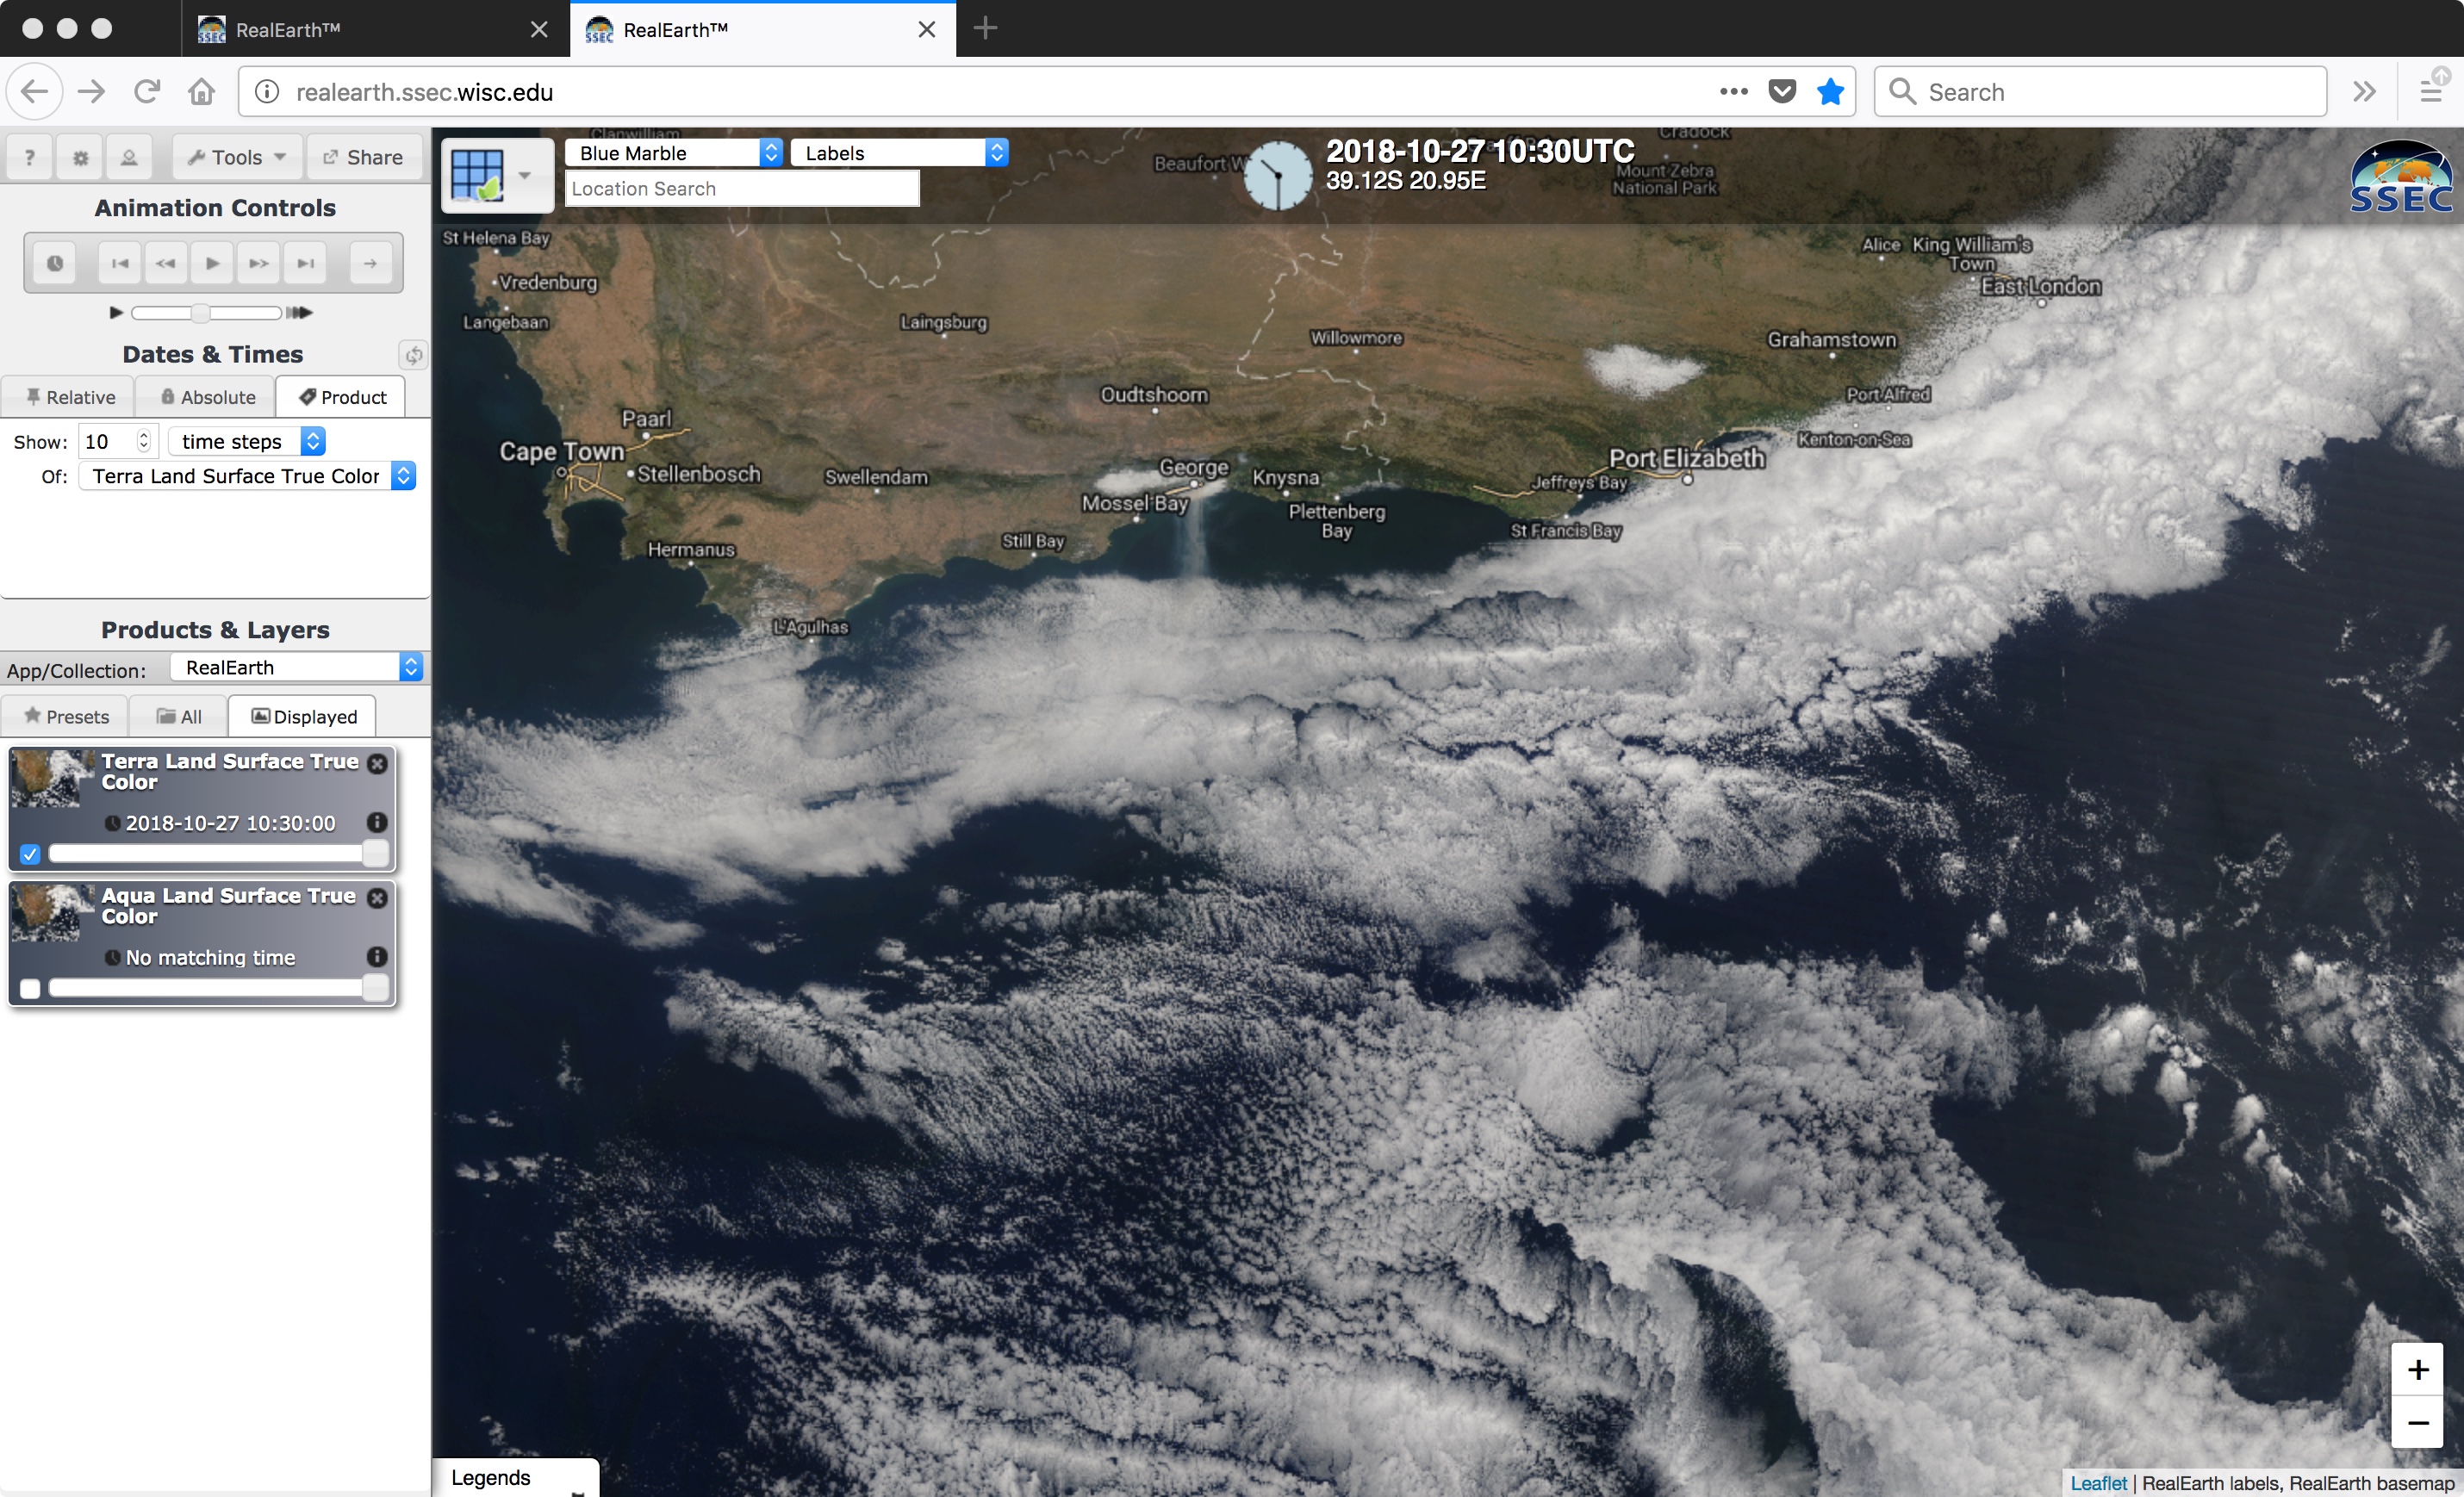Click the animation play button
Image resolution: width=2464 pixels, height=1497 pixels.
[x=212, y=263]
